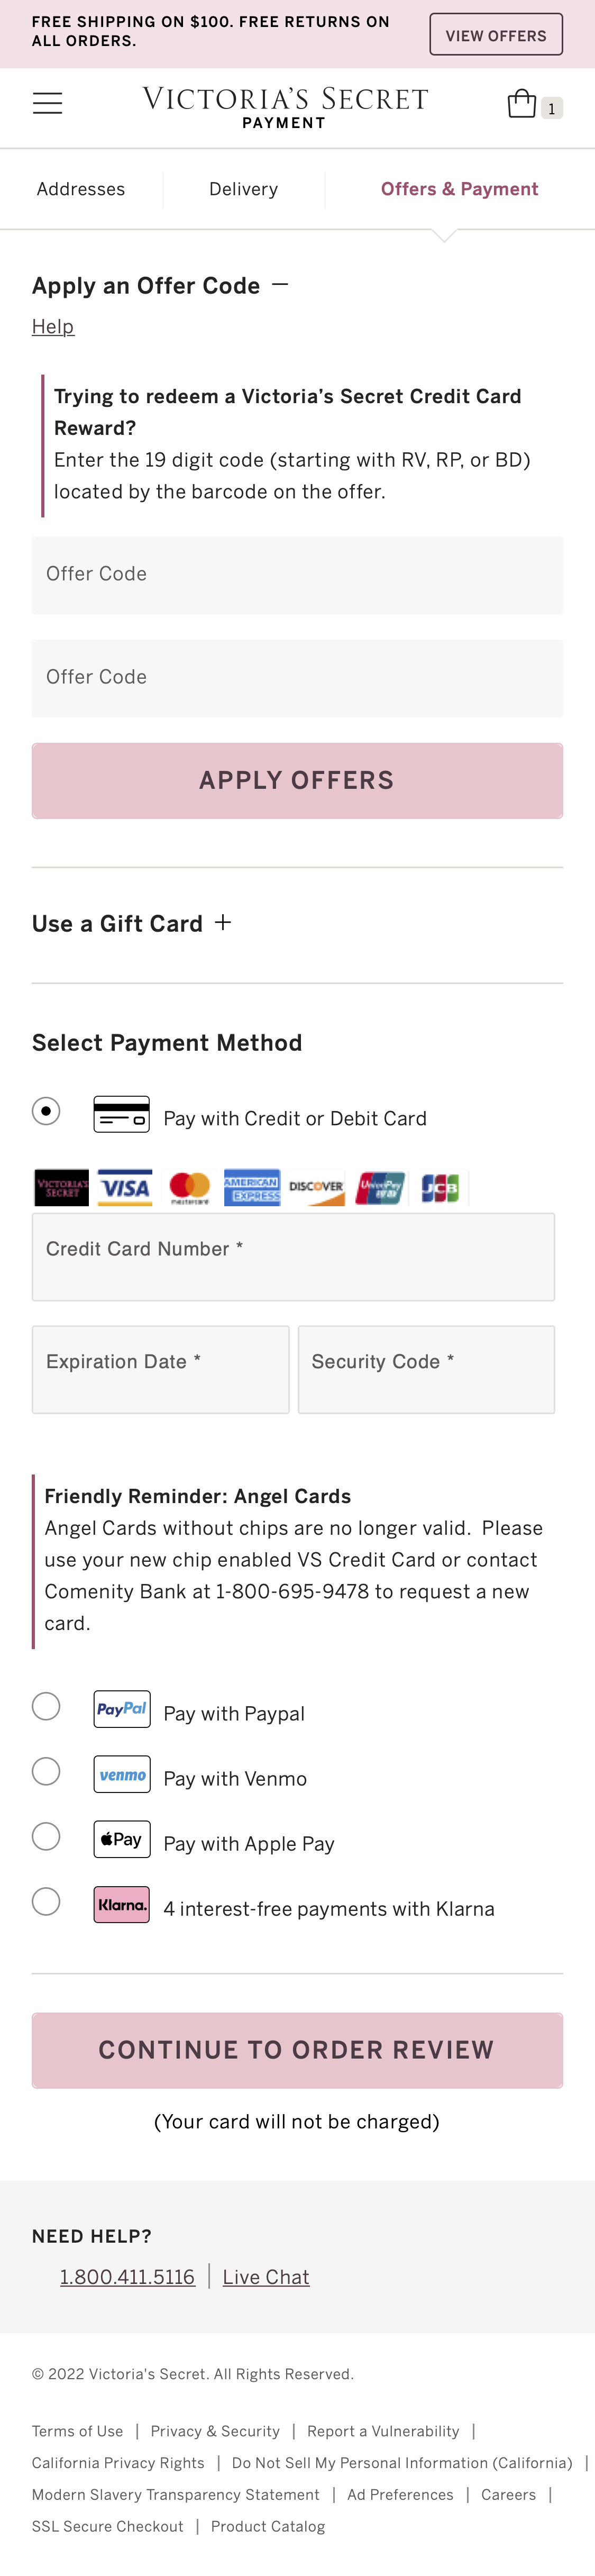Click the PayPal logo icon
Screen dimensions: 595x2576
pyautogui.click(x=121, y=1709)
